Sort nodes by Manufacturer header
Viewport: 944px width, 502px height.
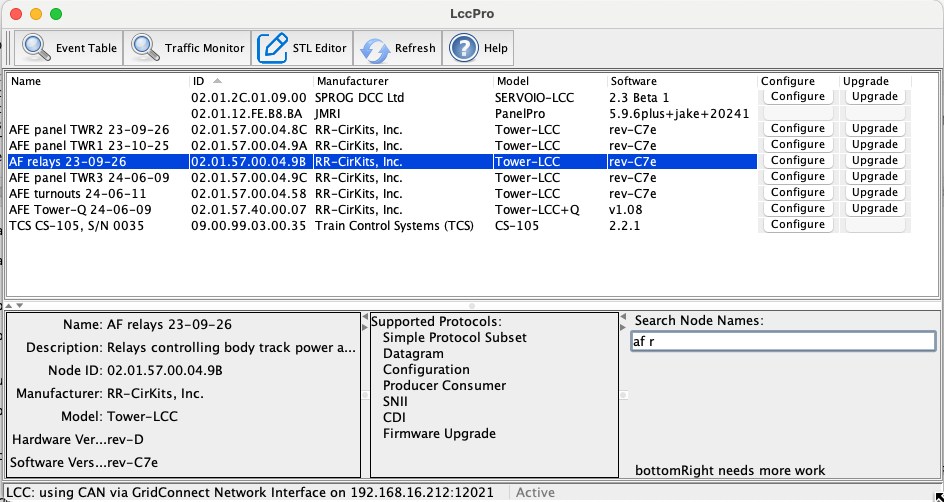402,81
